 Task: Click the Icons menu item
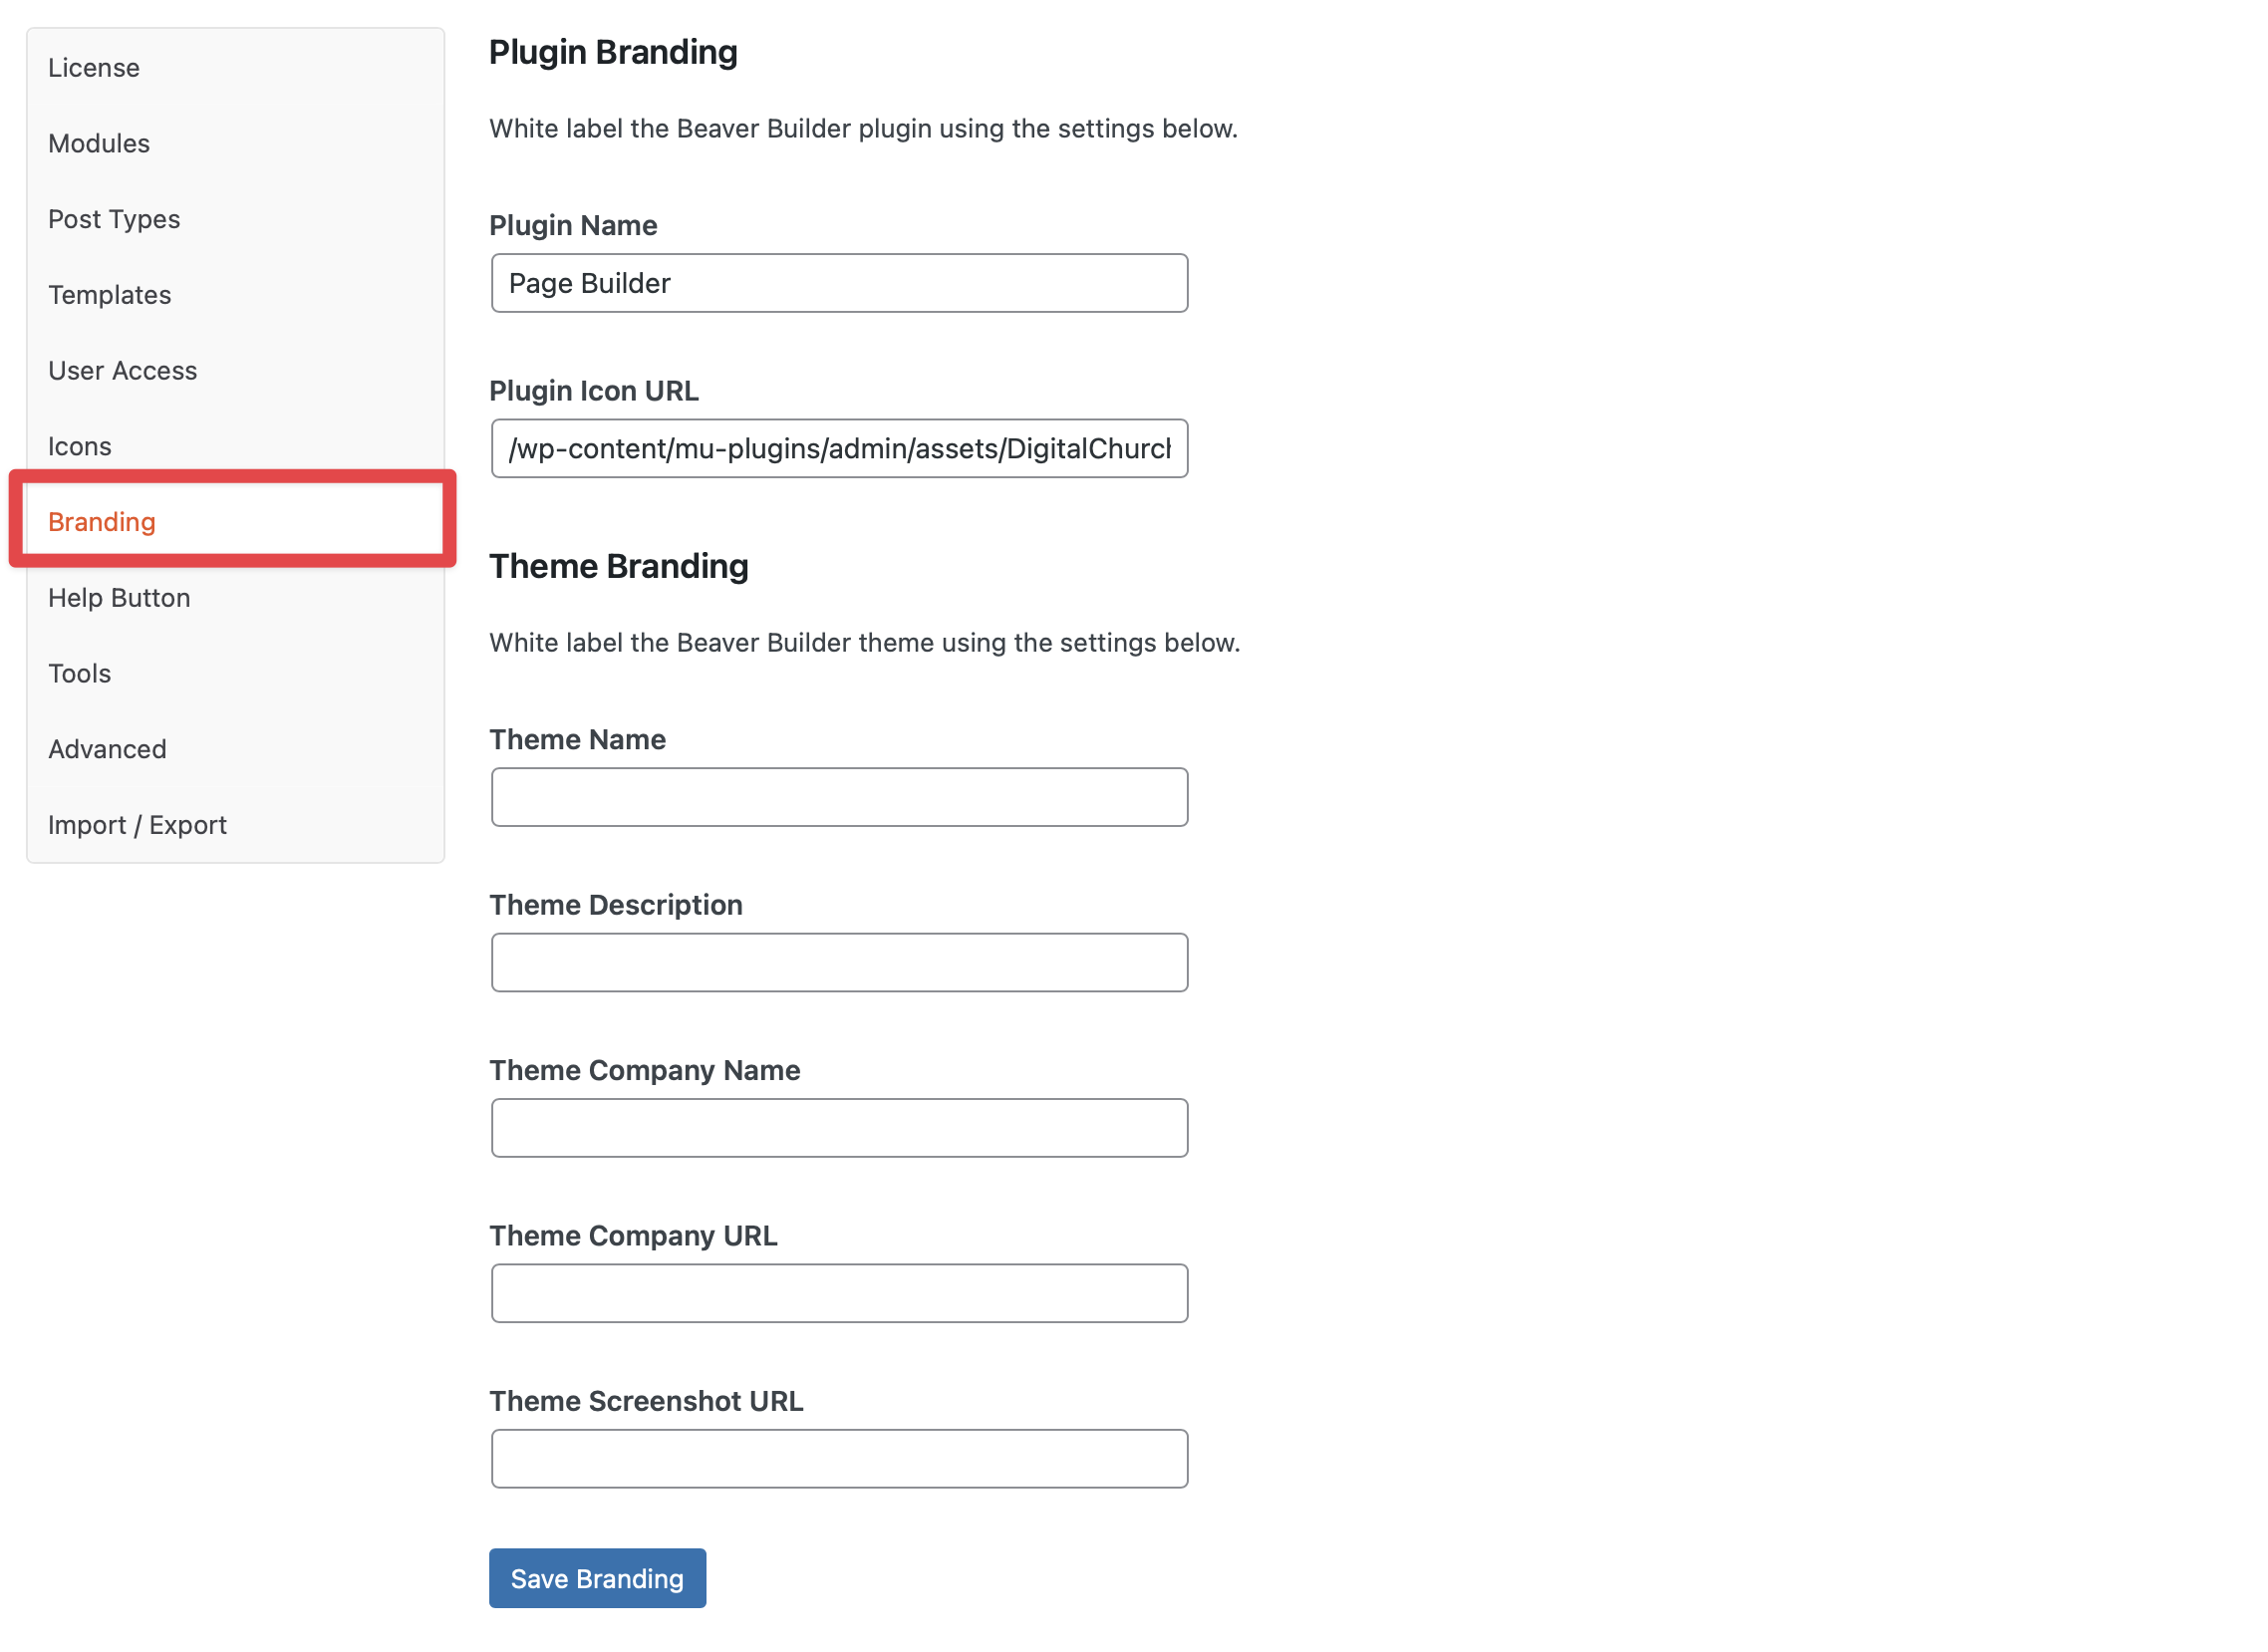click(x=80, y=443)
